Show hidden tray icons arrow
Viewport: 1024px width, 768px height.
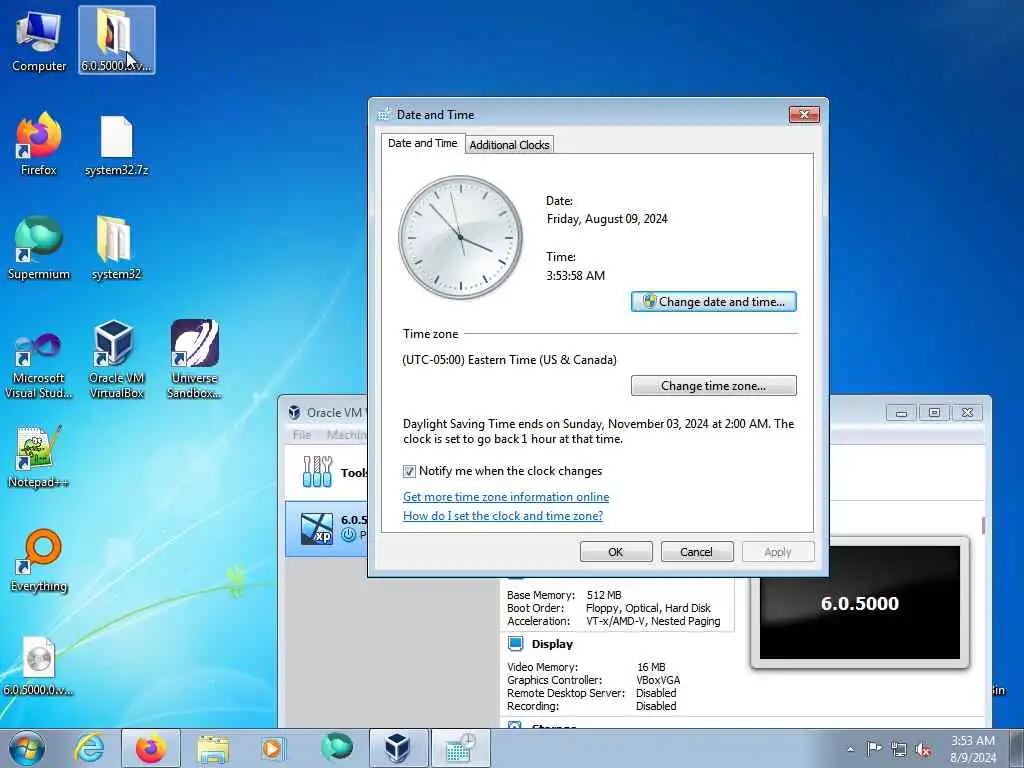850,750
